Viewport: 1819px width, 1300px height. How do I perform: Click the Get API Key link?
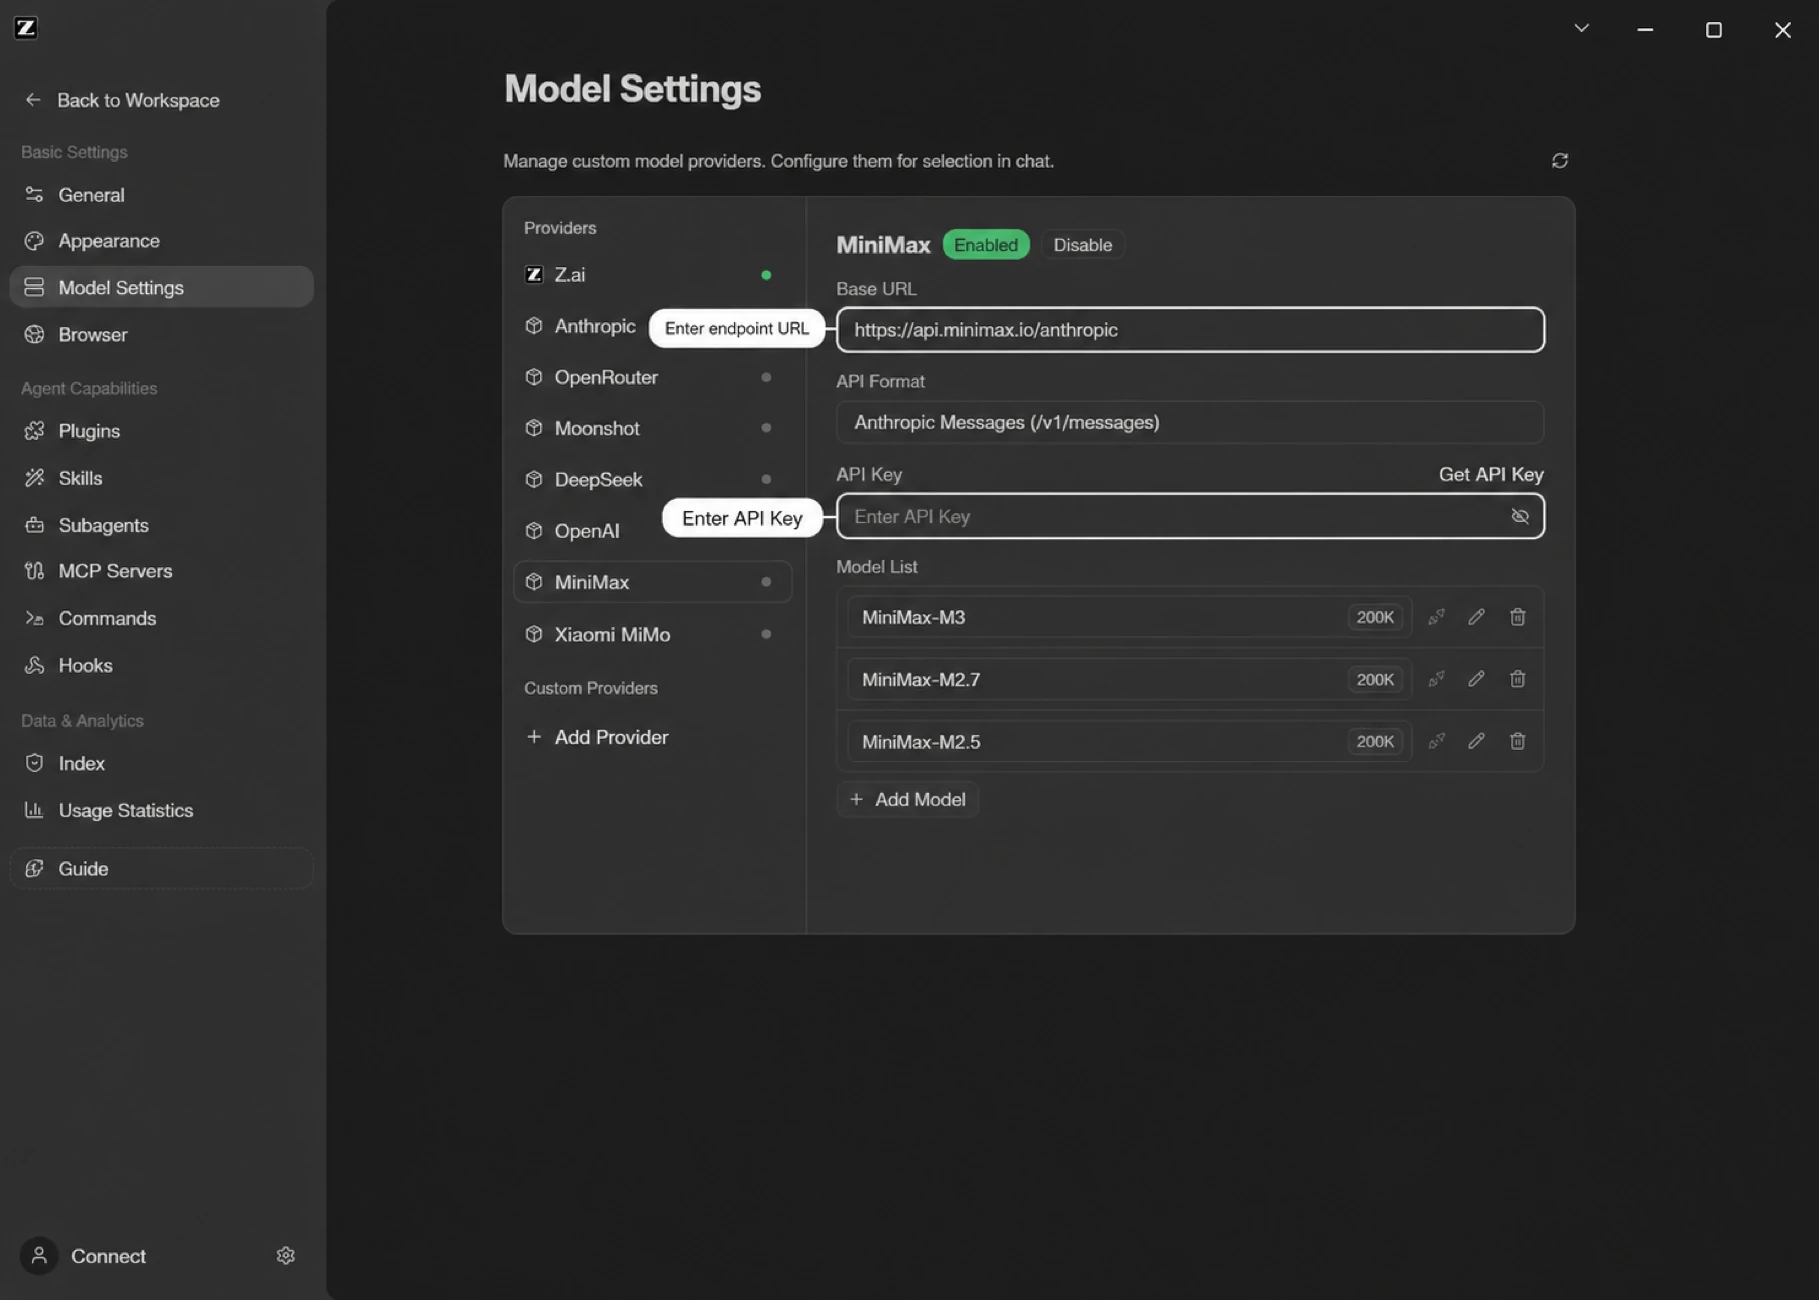tap(1491, 474)
